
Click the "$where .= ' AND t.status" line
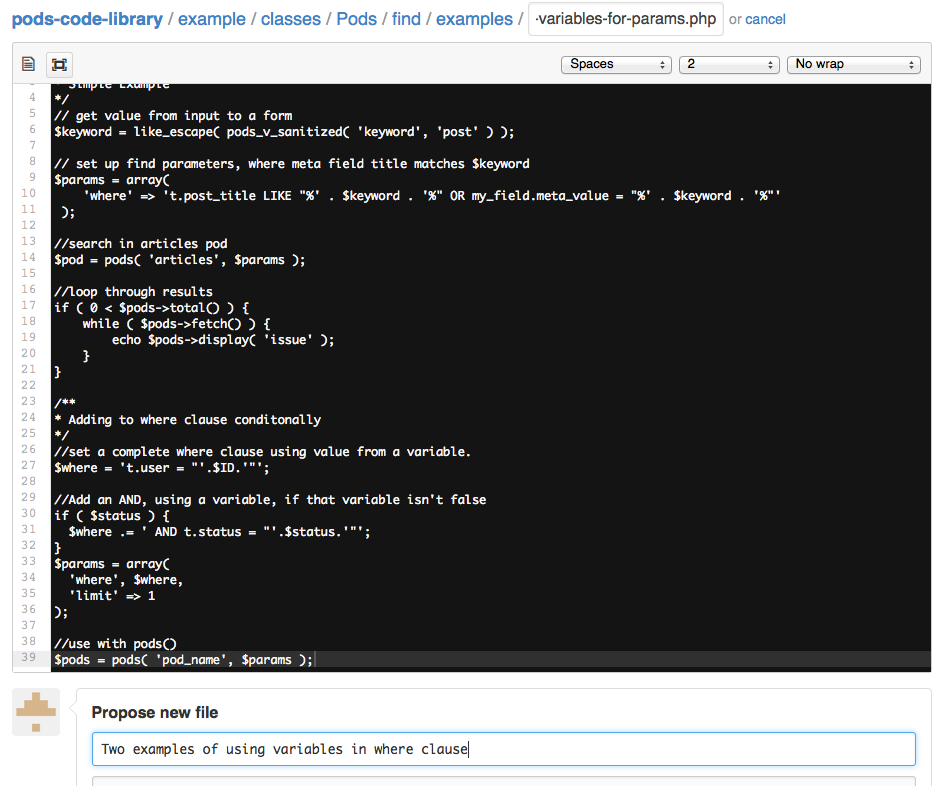tap(219, 531)
